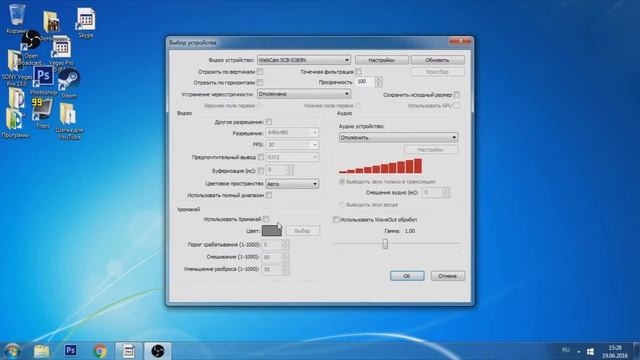The width and height of the screenshot is (640, 360).
Task: Tick Использовать WaveOut обработ checkbox
Action: tap(336, 220)
